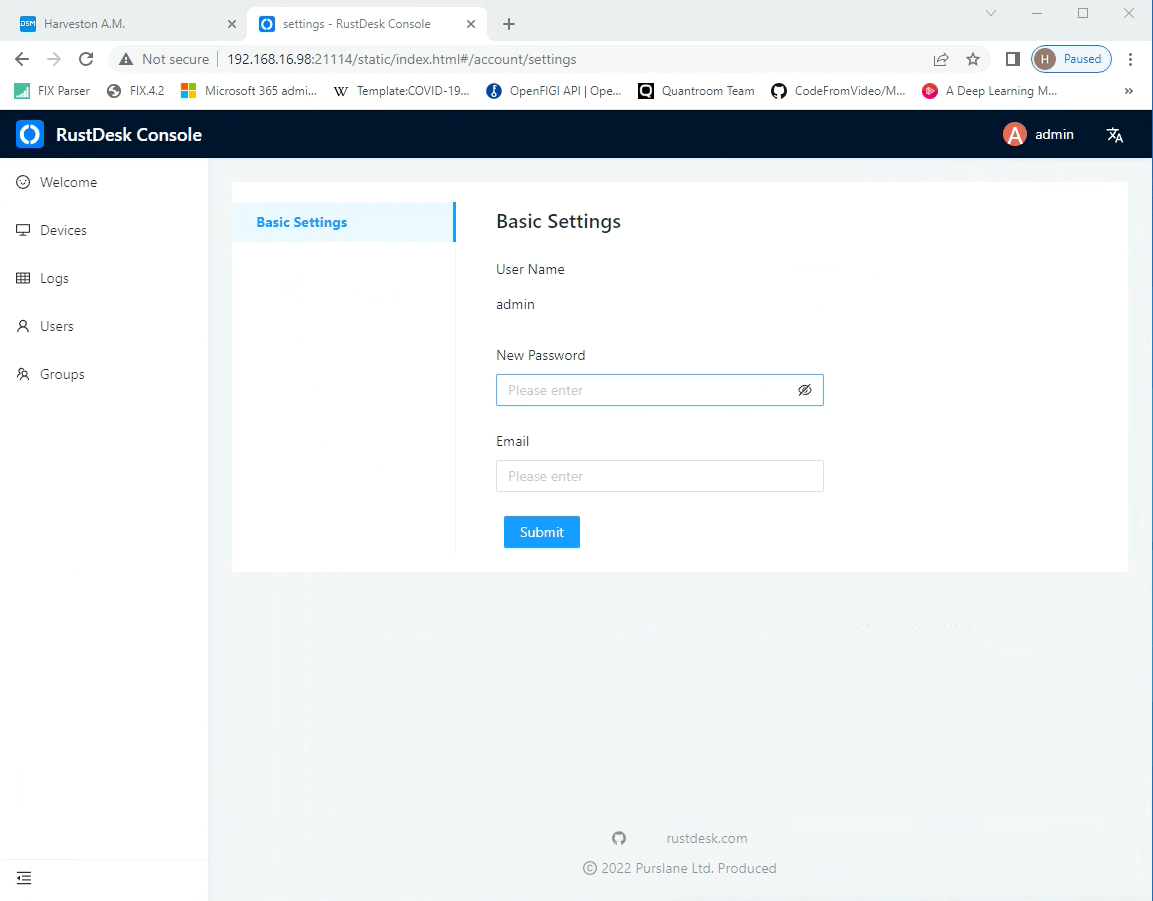Reload the page
1153x901 pixels.
point(86,59)
